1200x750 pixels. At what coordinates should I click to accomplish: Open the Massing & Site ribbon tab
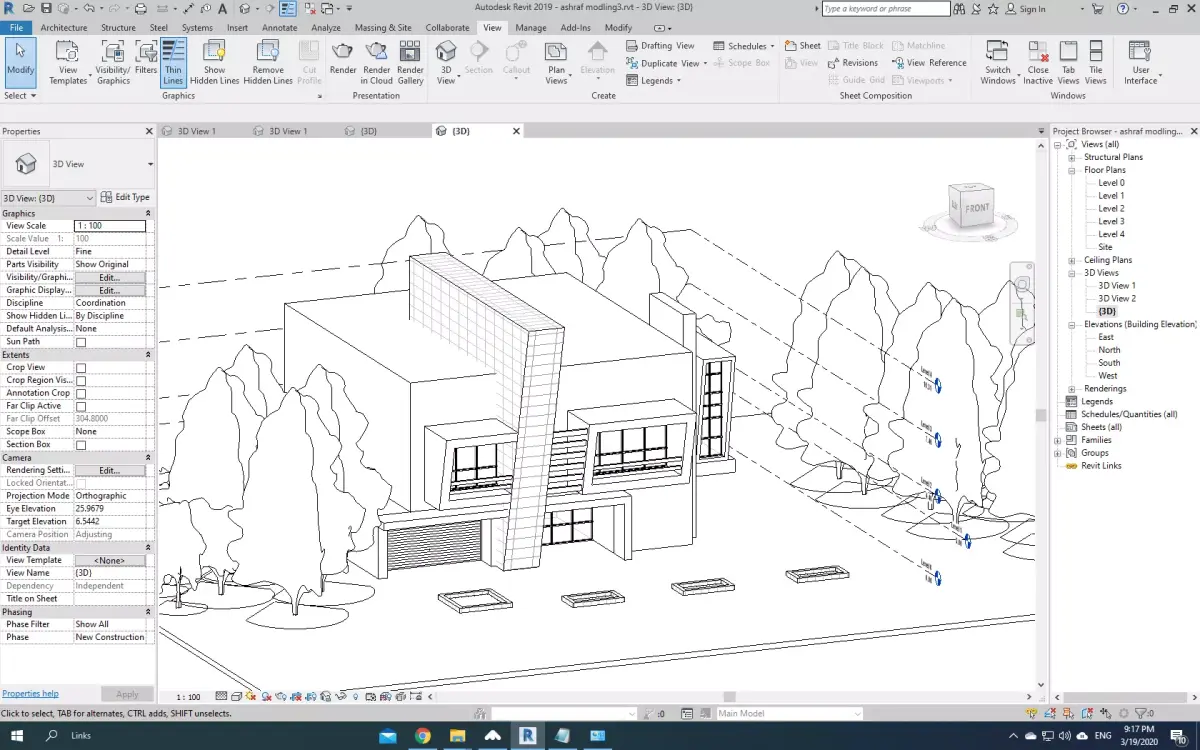[383, 28]
